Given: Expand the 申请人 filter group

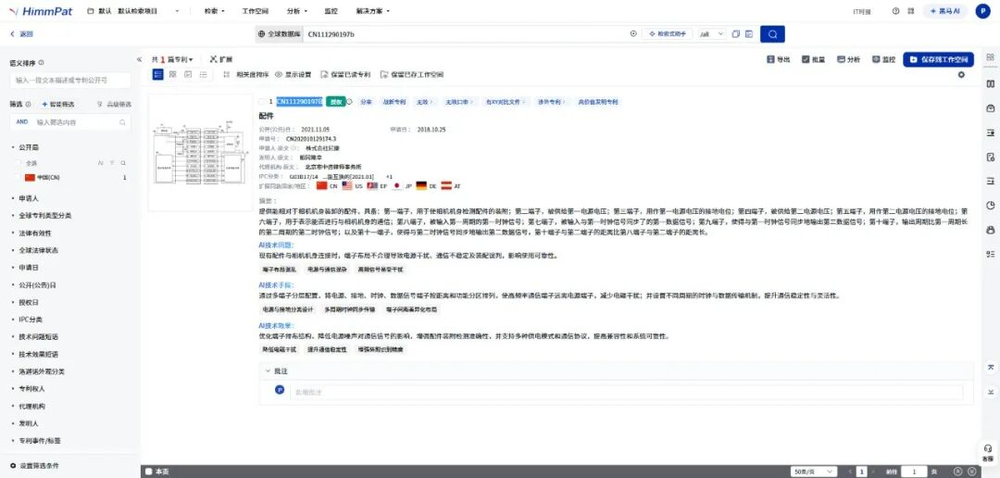Looking at the screenshot, I should 29,198.
